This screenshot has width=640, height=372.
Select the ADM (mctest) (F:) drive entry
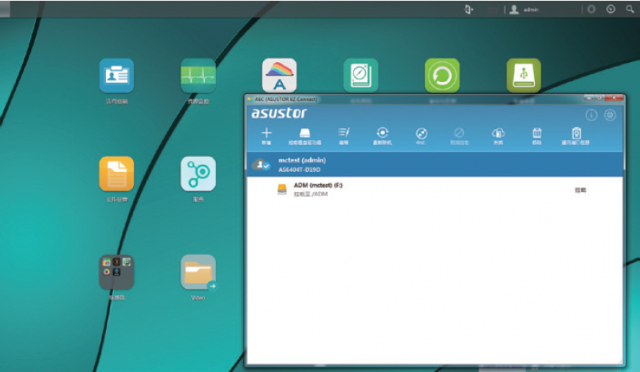point(435,189)
